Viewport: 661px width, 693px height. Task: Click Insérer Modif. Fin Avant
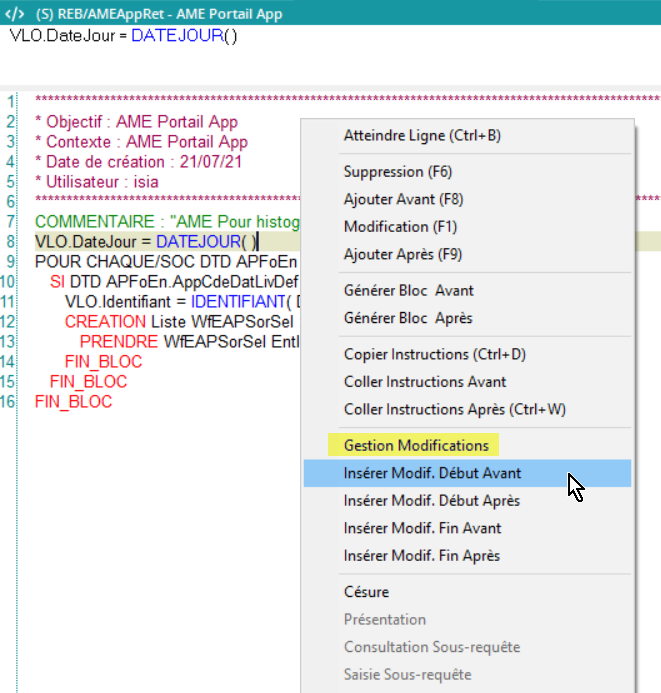[422, 528]
